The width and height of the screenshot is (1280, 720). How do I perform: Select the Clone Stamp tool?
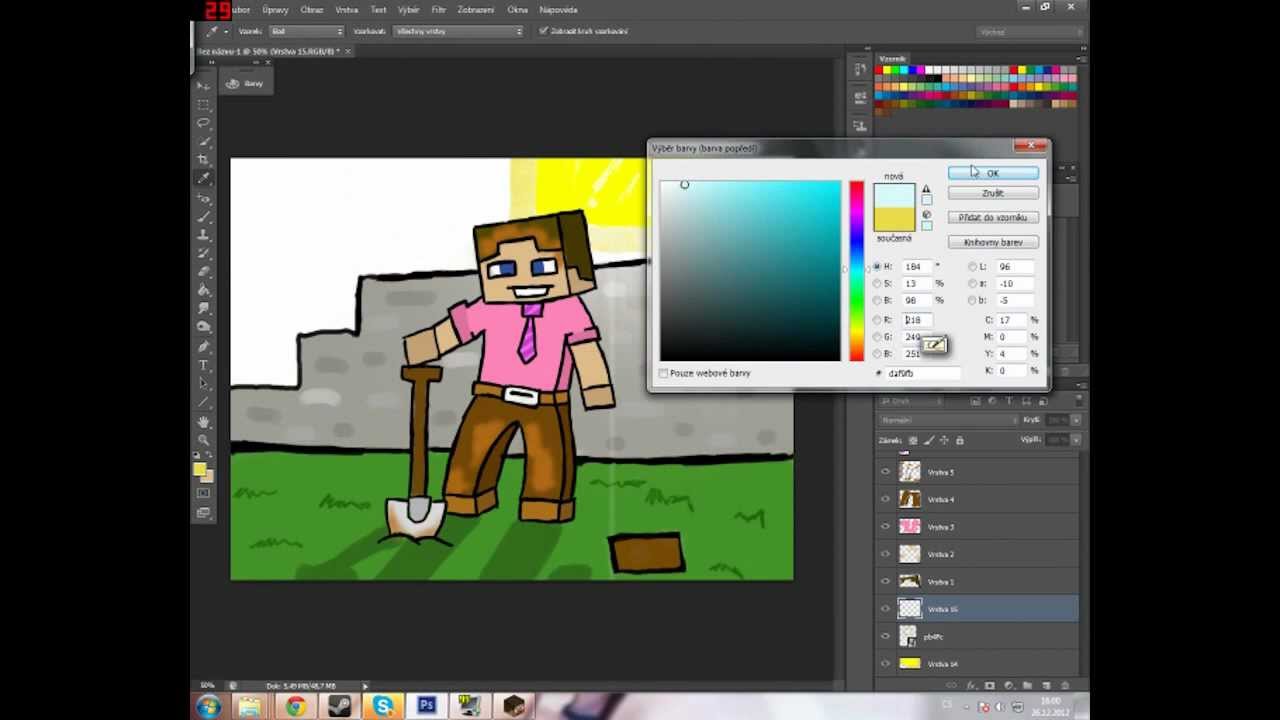click(x=203, y=234)
